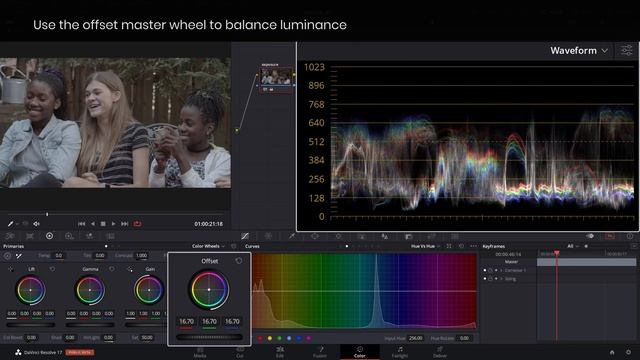Select the Offset red value field
Image resolution: width=640 pixels, height=360 pixels.
(x=187, y=322)
